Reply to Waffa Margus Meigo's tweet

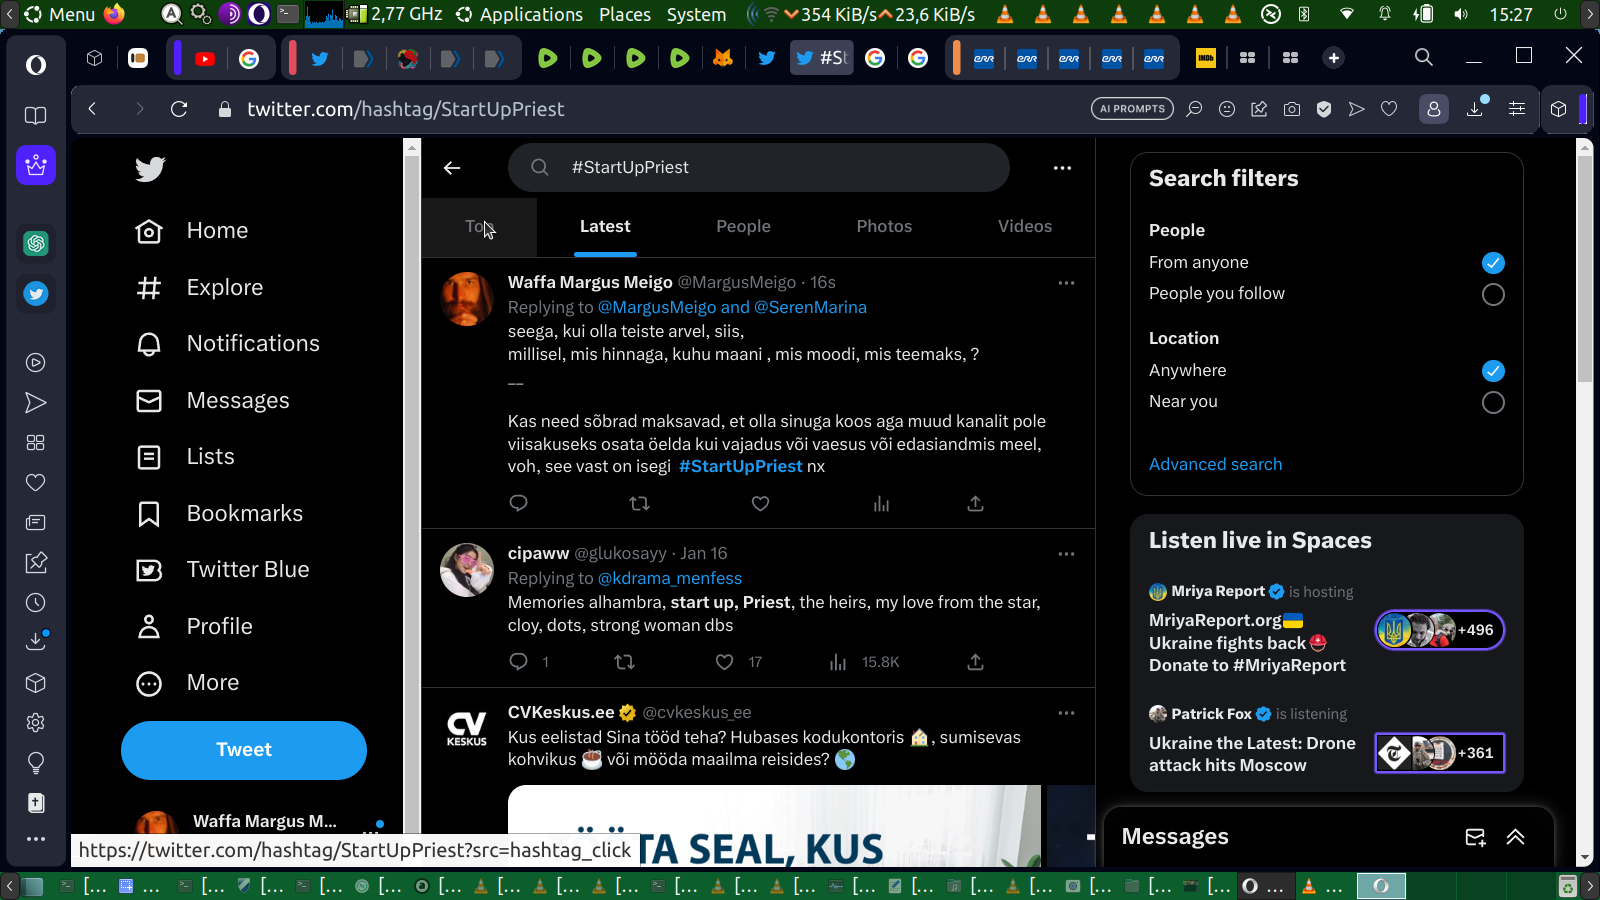518,503
